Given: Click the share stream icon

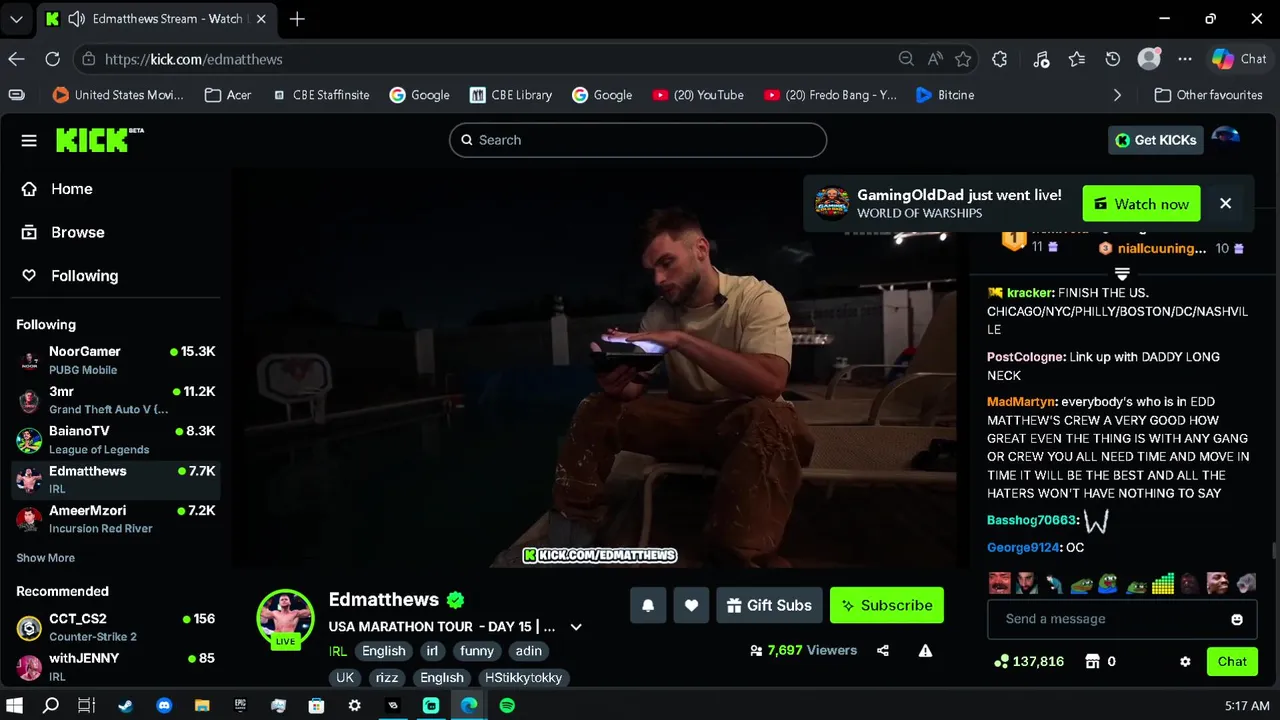Looking at the screenshot, I should coord(883,650).
